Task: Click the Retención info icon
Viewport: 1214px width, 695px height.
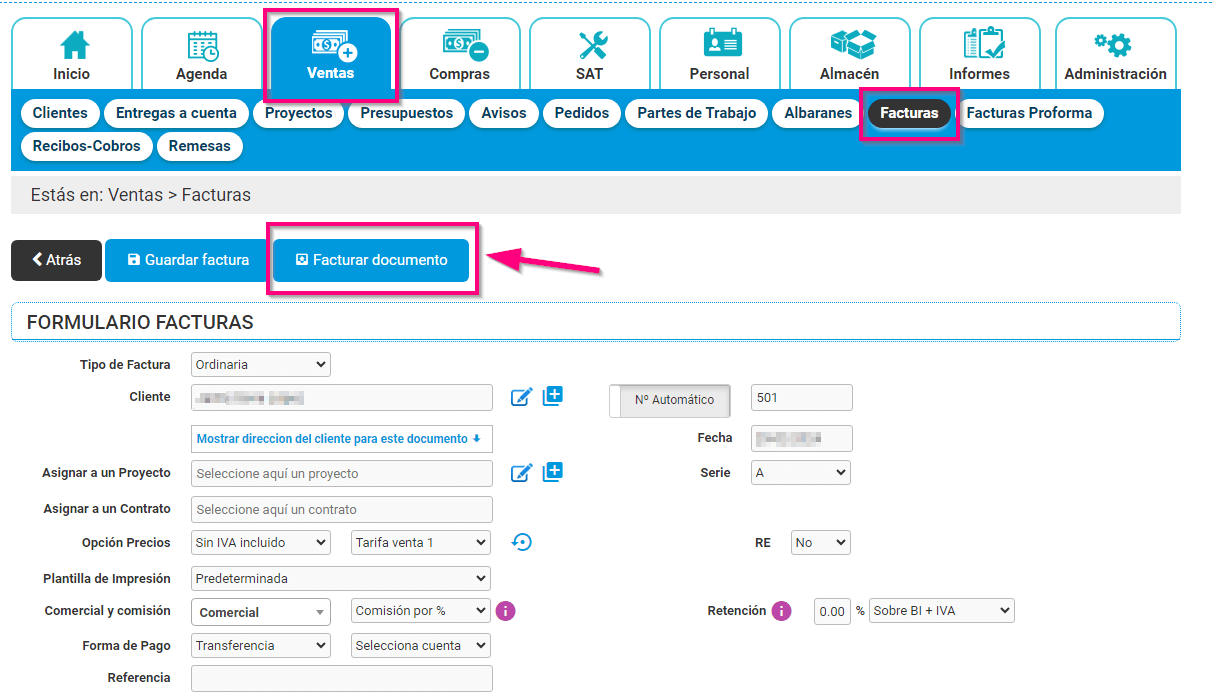Action: tap(781, 611)
